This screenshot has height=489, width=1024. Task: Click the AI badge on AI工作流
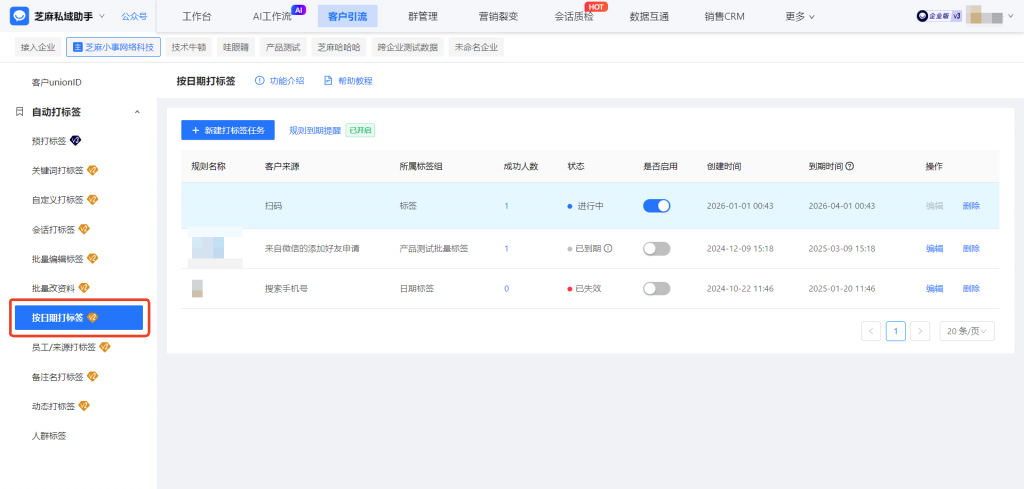coord(298,10)
